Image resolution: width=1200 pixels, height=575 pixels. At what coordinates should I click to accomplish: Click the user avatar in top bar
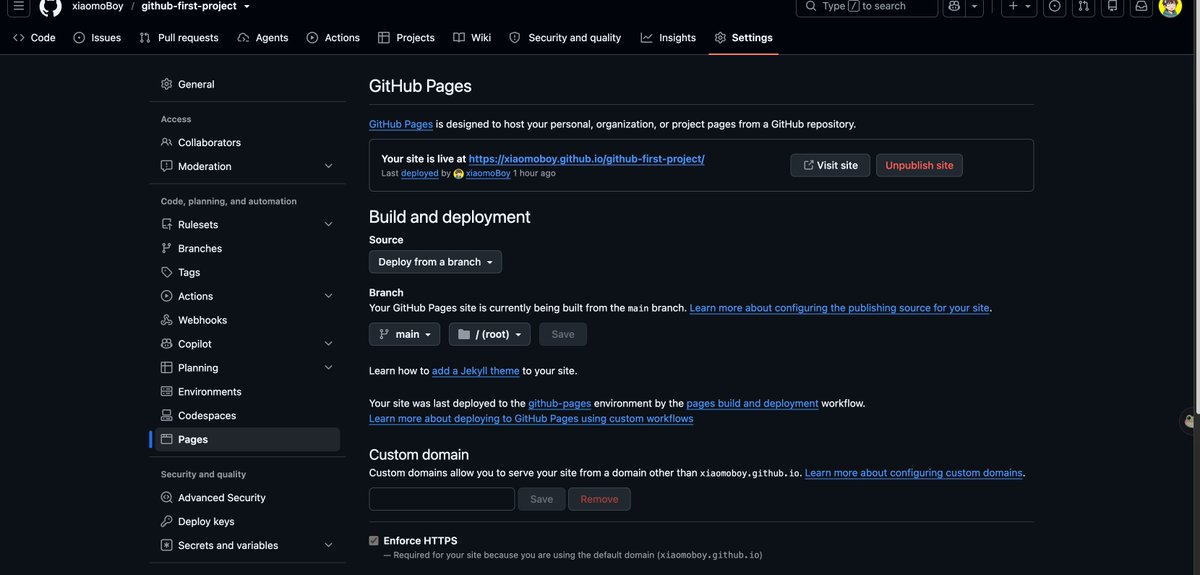pyautogui.click(x=1170, y=6)
